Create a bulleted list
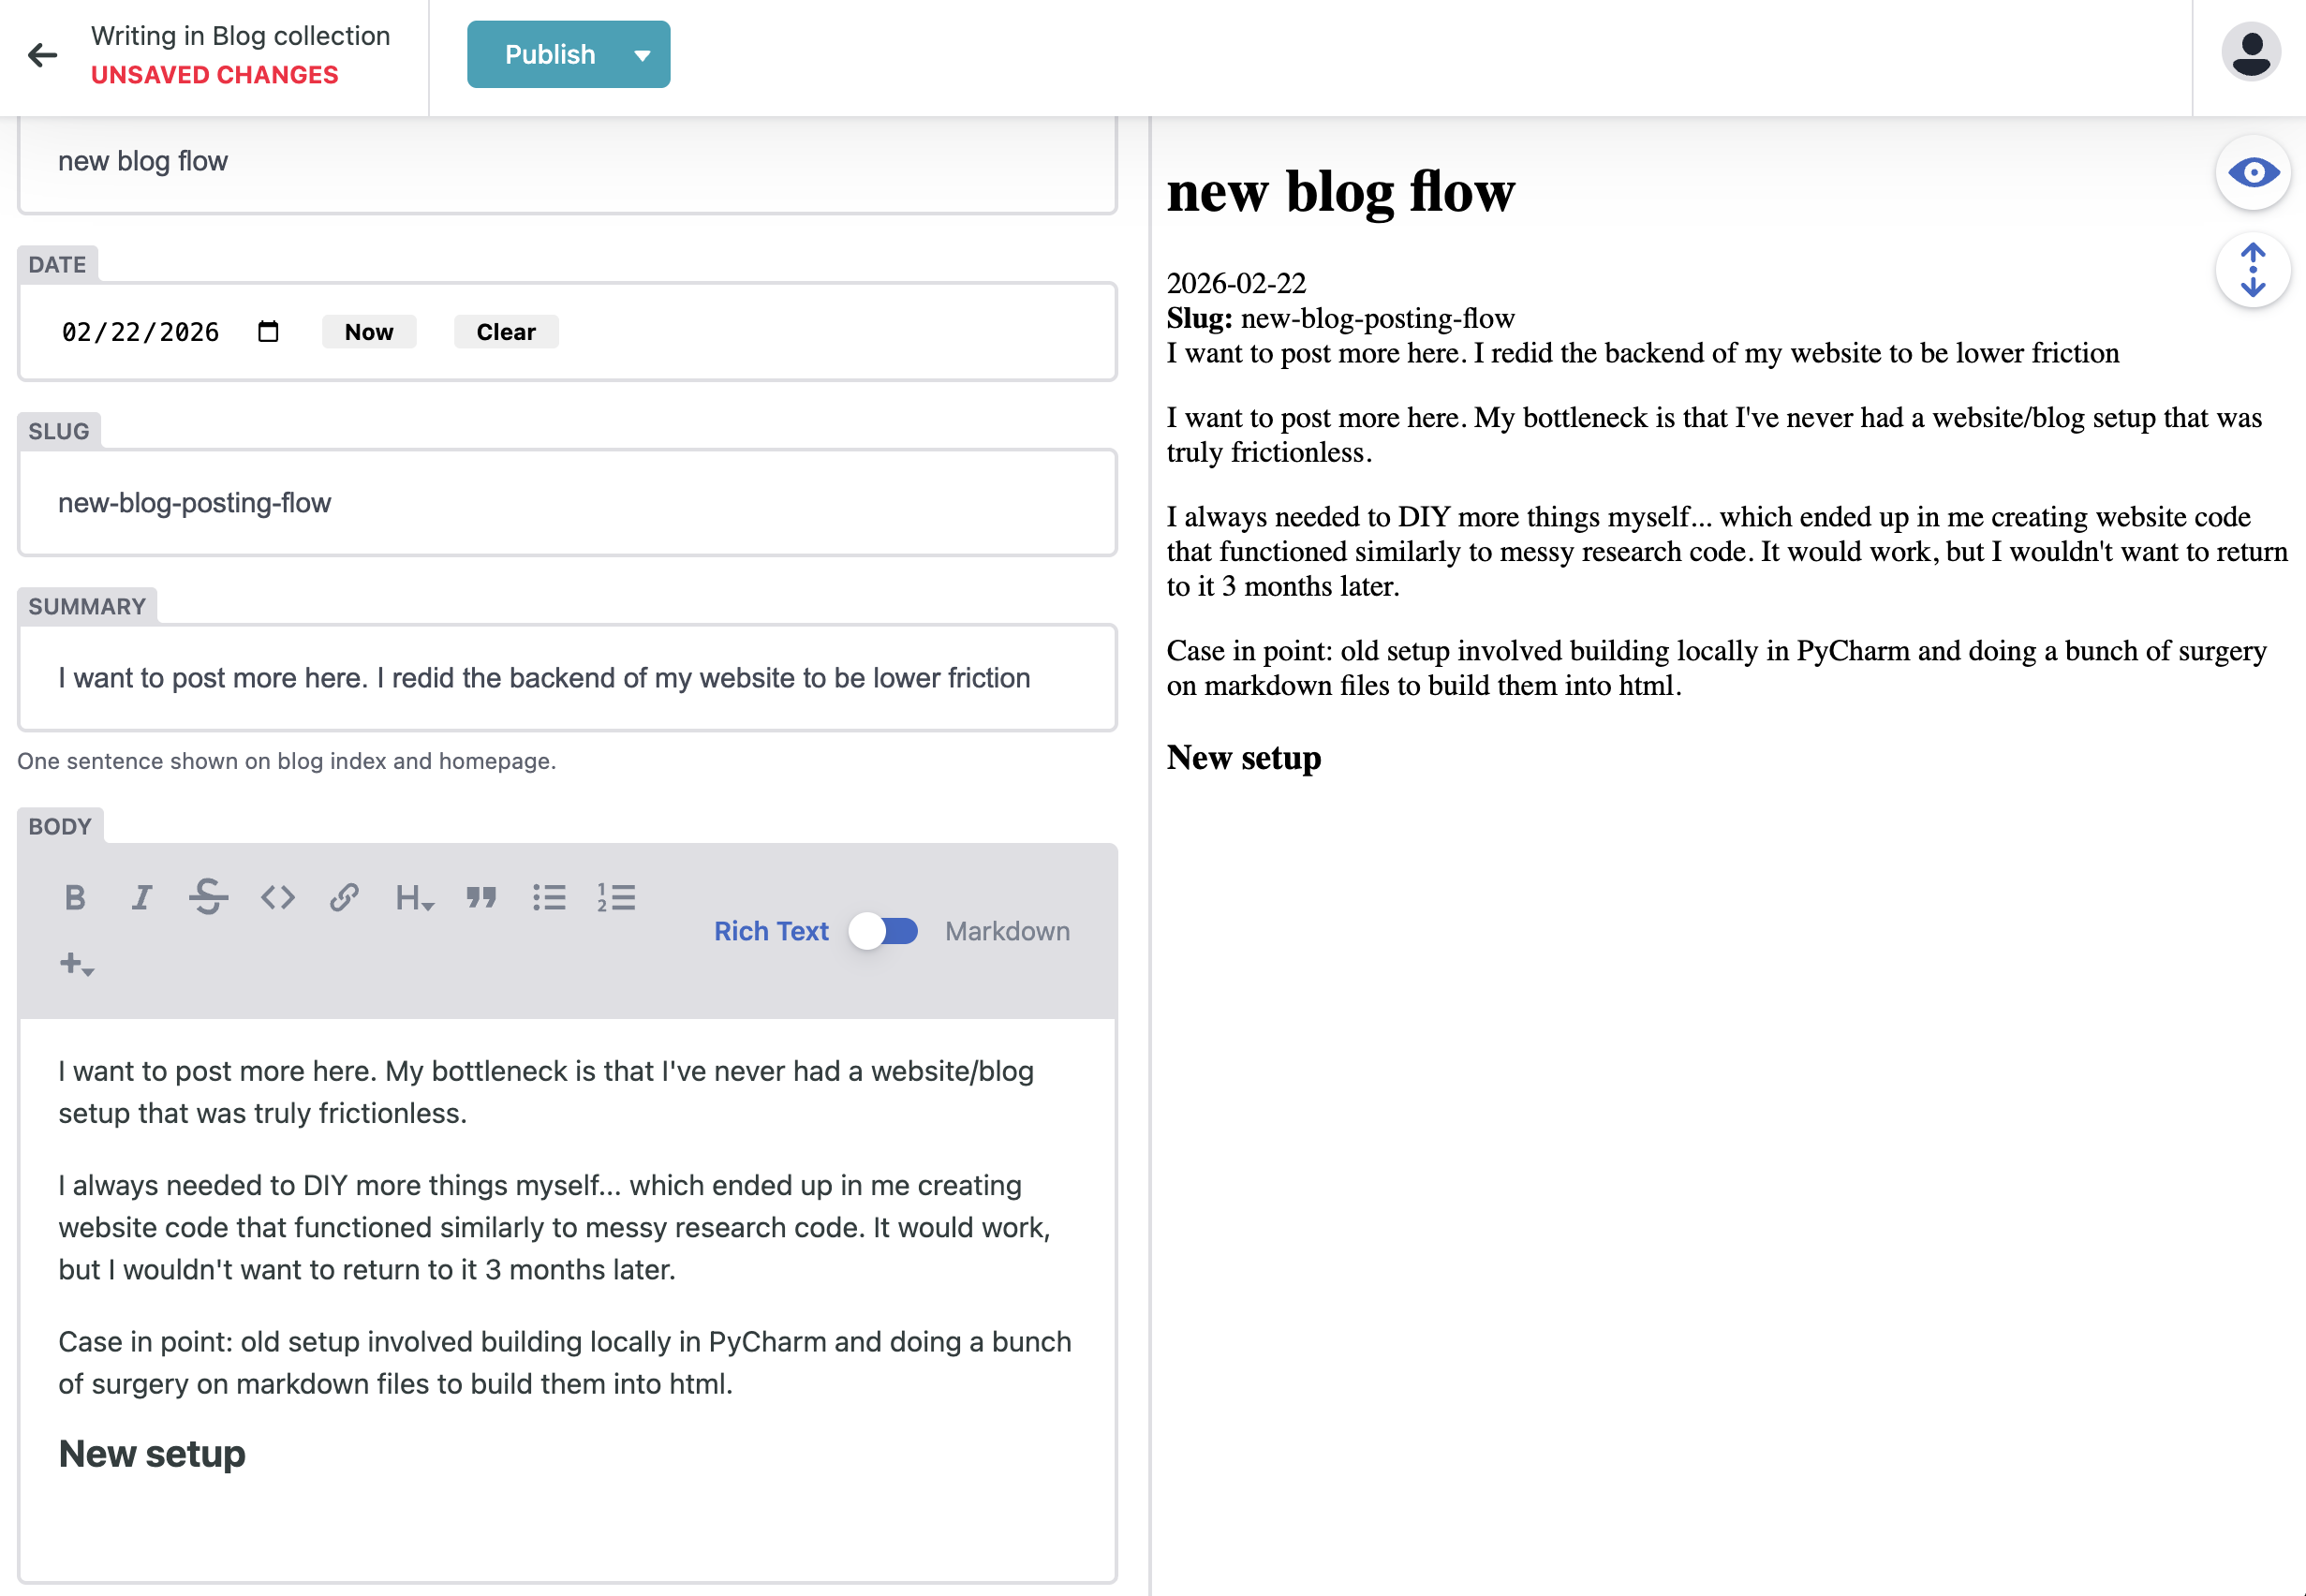Image resolution: width=2306 pixels, height=1596 pixels. click(550, 897)
